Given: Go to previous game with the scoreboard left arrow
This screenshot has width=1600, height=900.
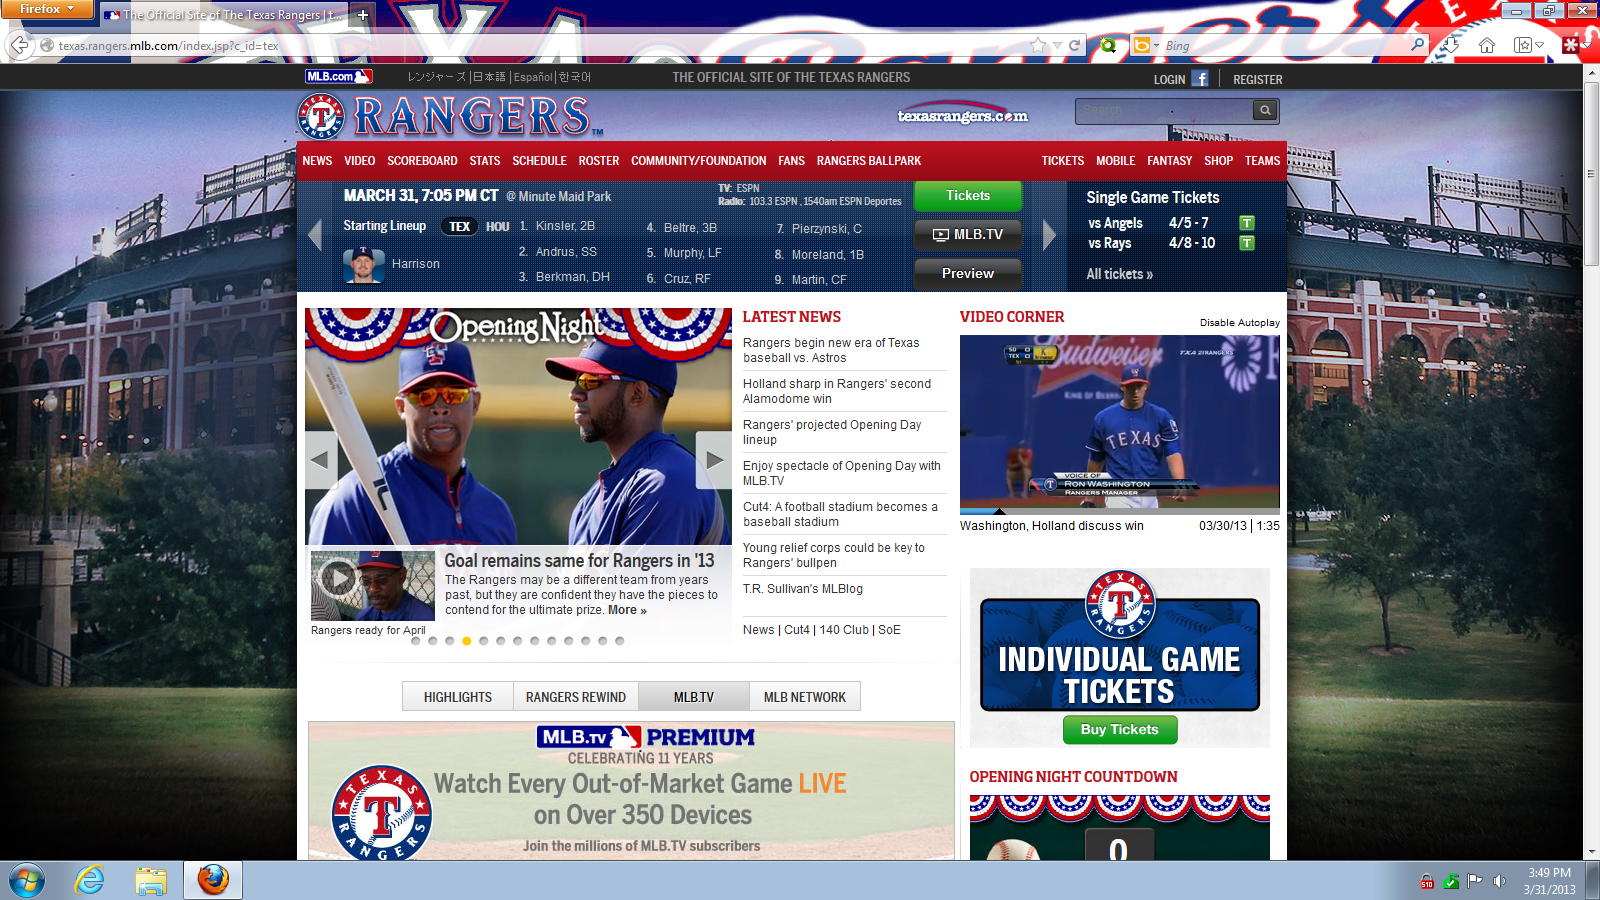Looking at the screenshot, I should [x=315, y=236].
